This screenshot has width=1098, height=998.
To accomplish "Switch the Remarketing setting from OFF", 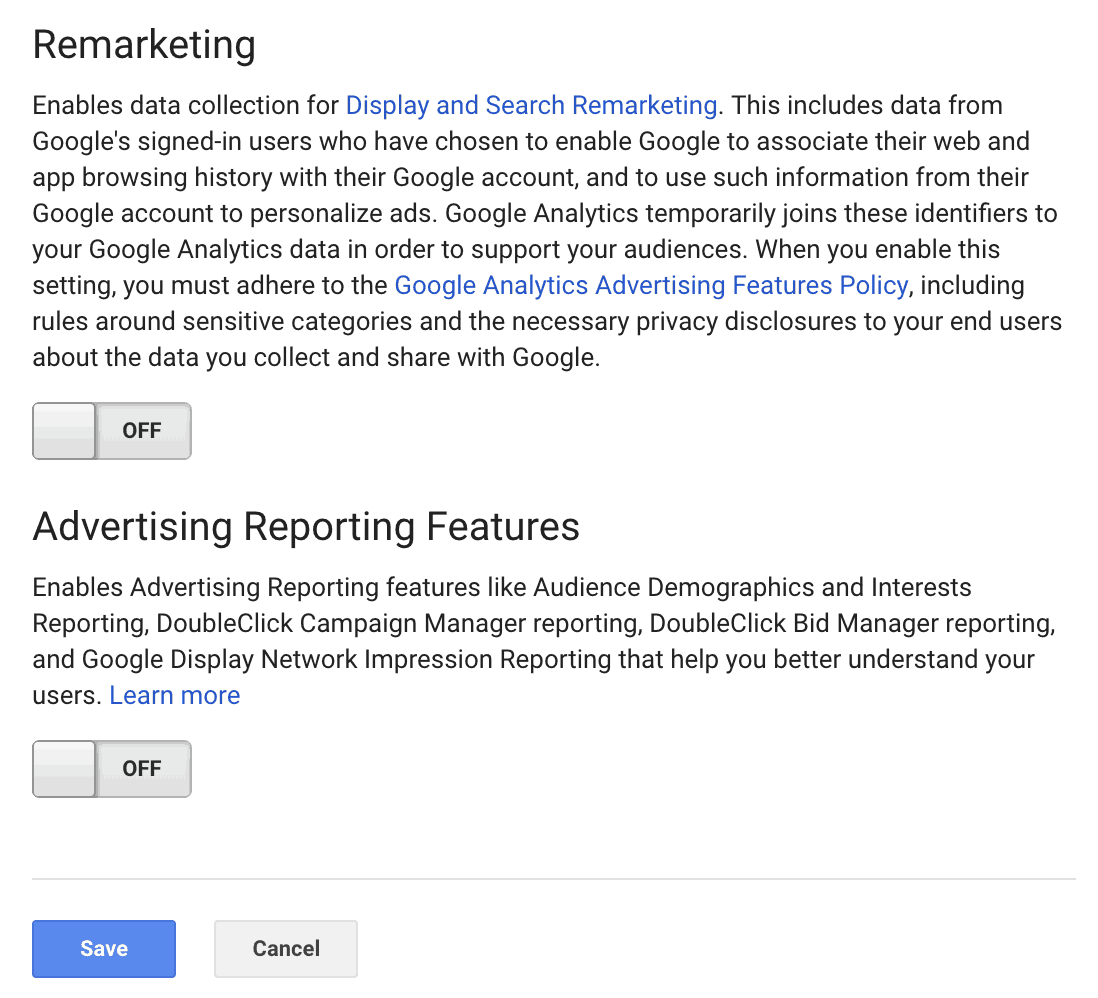I will 111,430.
